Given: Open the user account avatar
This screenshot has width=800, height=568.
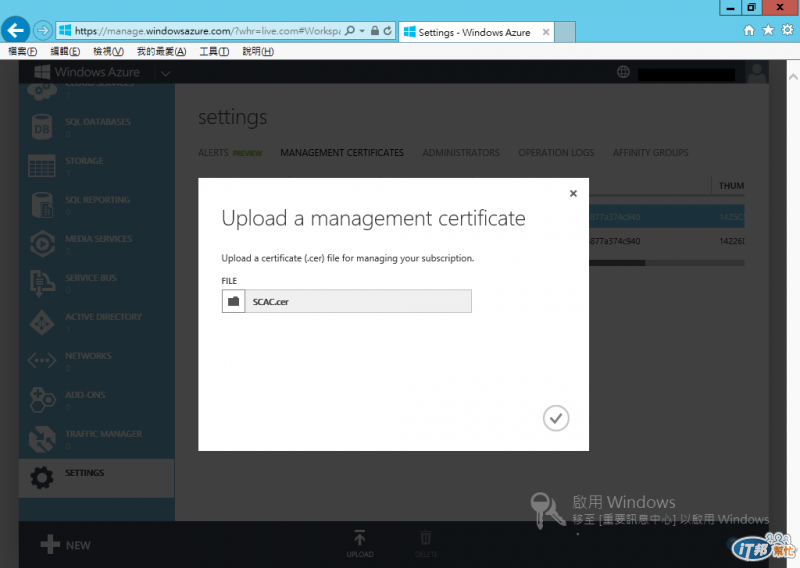Looking at the screenshot, I should pos(757,72).
